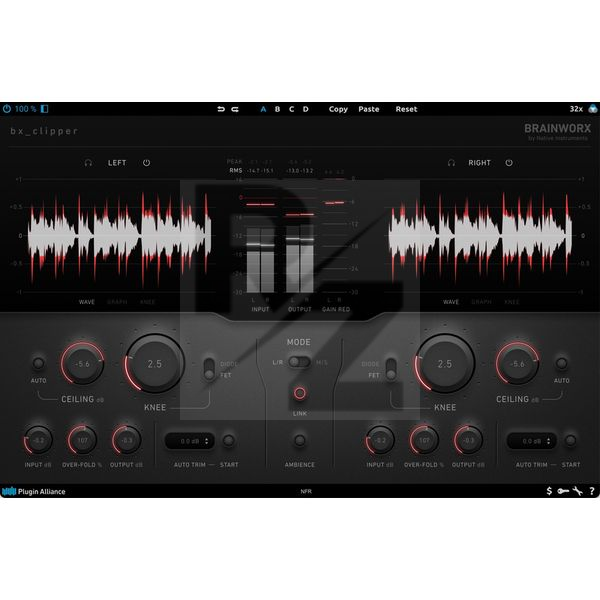The height and width of the screenshot is (600, 600).
Task: Click the right CEILING dB knob
Action: coord(517,364)
